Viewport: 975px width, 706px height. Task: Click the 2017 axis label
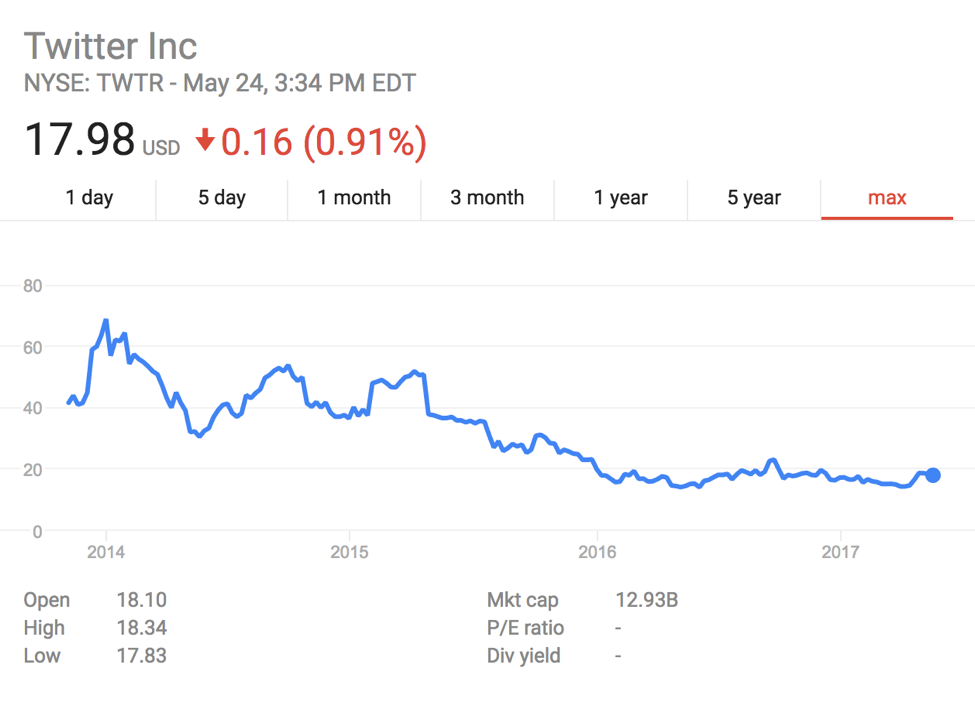click(840, 552)
